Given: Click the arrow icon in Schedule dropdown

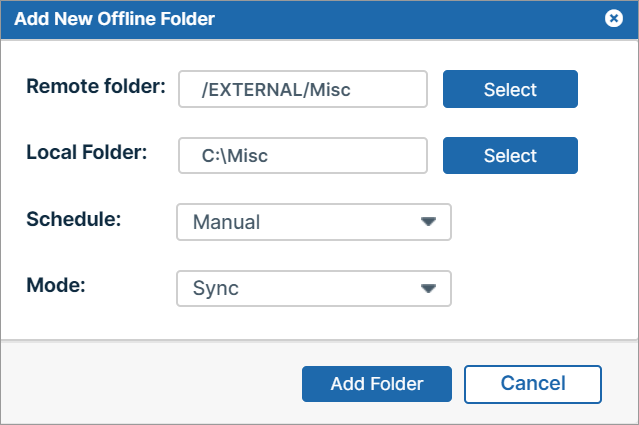Looking at the screenshot, I should coord(429,222).
